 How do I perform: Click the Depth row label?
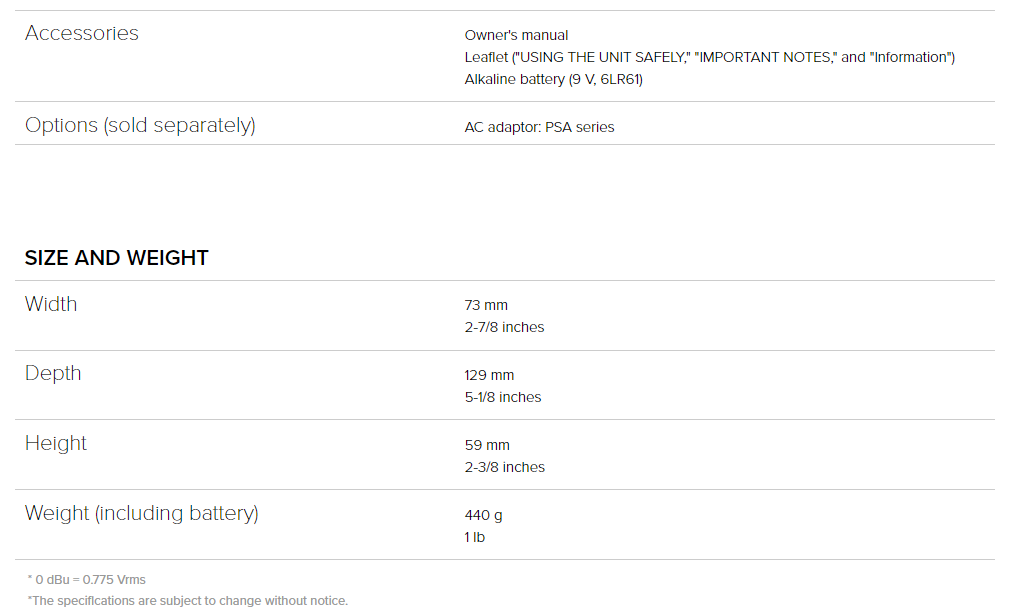tap(53, 373)
